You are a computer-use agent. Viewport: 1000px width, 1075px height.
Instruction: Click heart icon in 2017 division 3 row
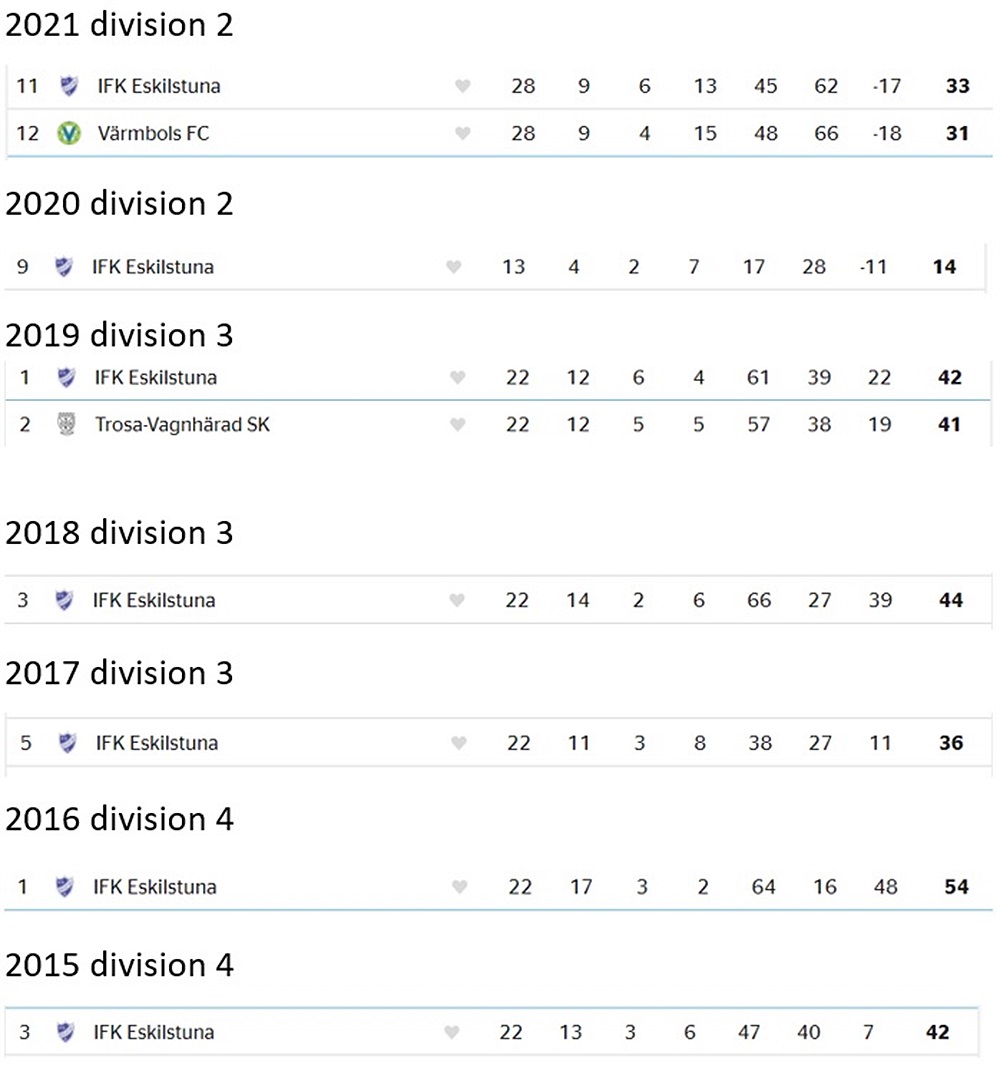(x=459, y=742)
